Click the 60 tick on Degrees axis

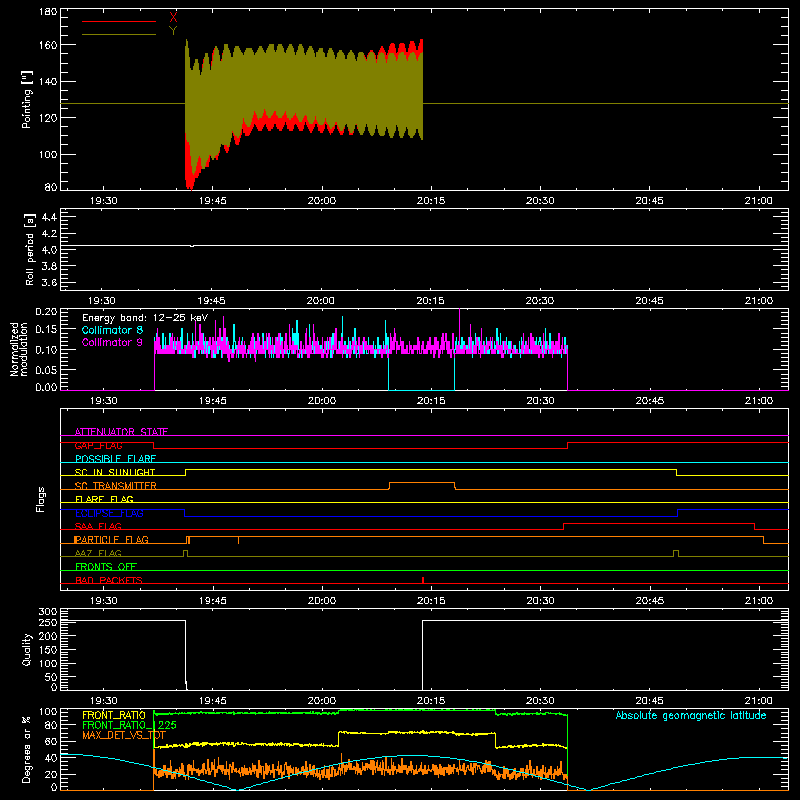point(51,741)
